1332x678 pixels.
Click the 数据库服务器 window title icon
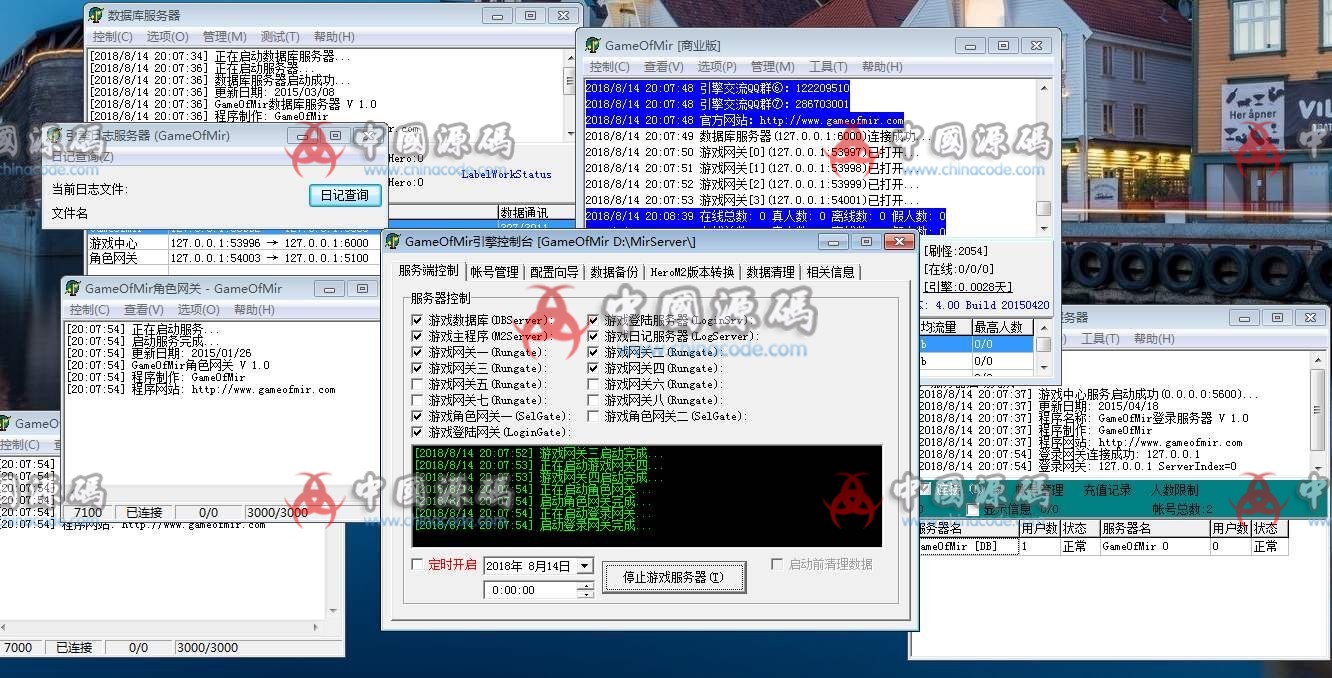click(96, 15)
